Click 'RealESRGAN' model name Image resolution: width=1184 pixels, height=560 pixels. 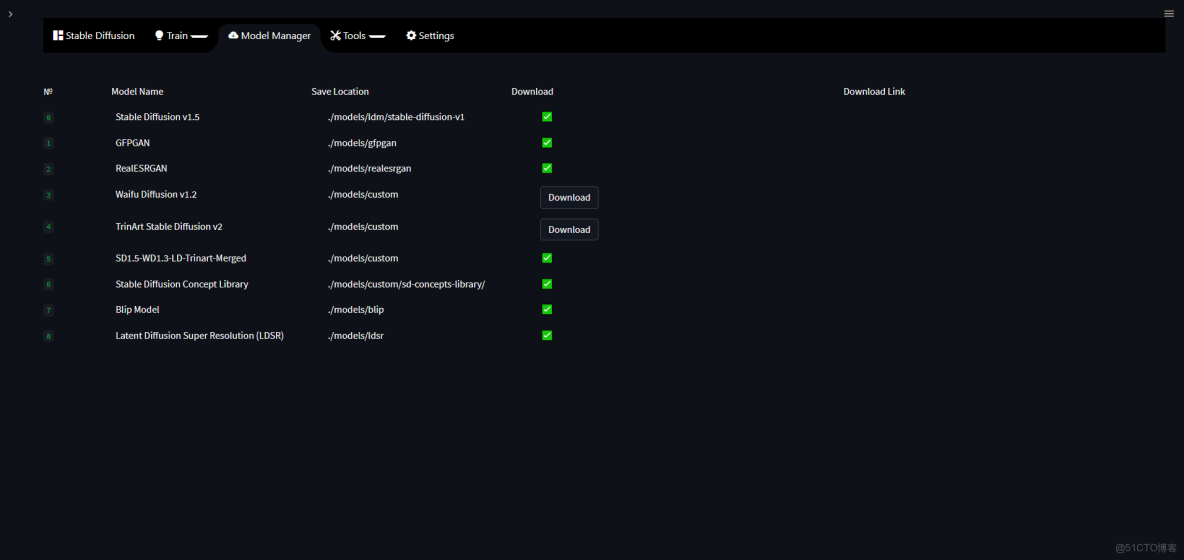tap(141, 168)
